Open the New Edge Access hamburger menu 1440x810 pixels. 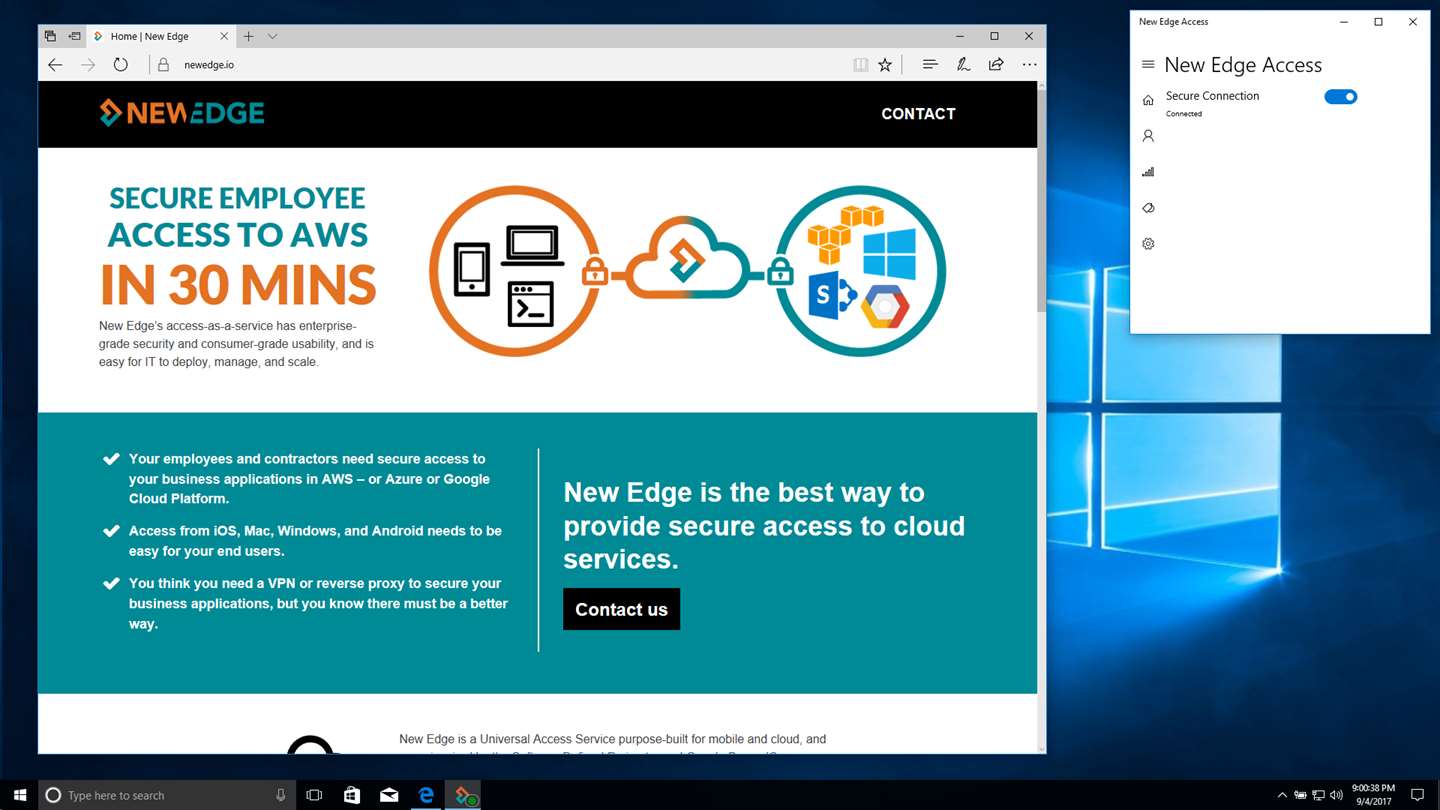(x=1148, y=65)
